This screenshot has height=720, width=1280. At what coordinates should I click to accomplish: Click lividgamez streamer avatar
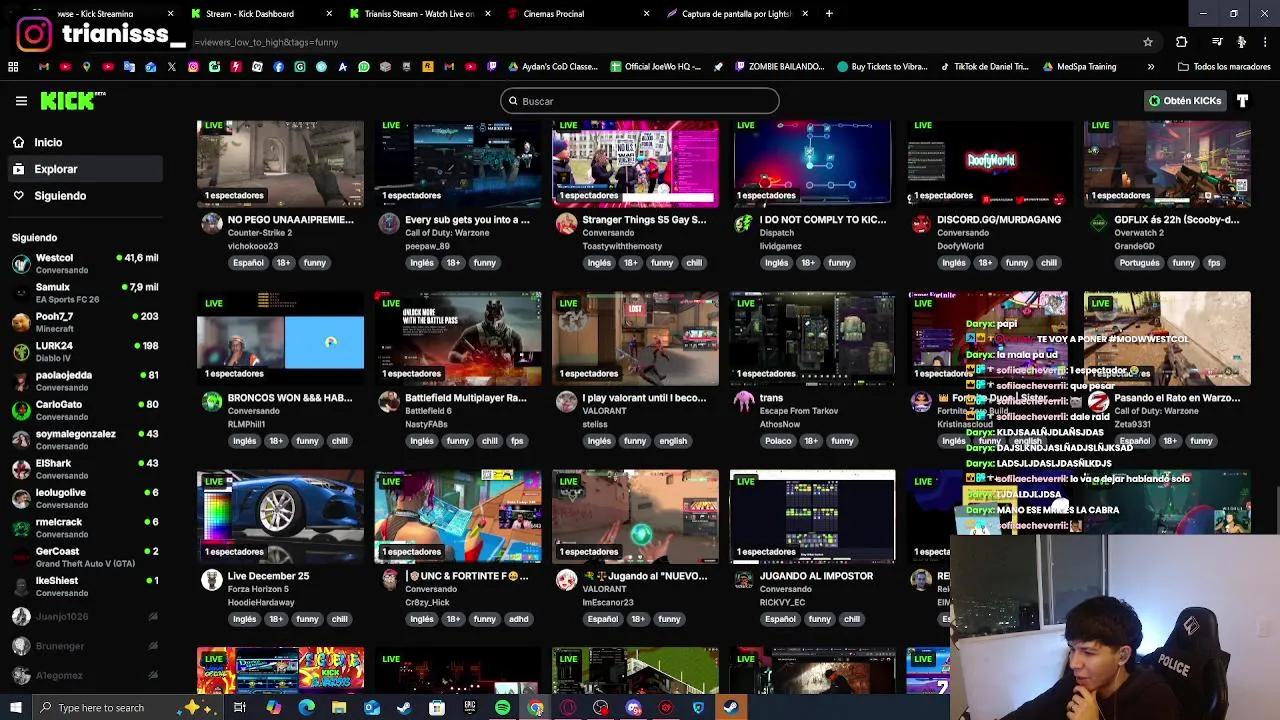743,223
